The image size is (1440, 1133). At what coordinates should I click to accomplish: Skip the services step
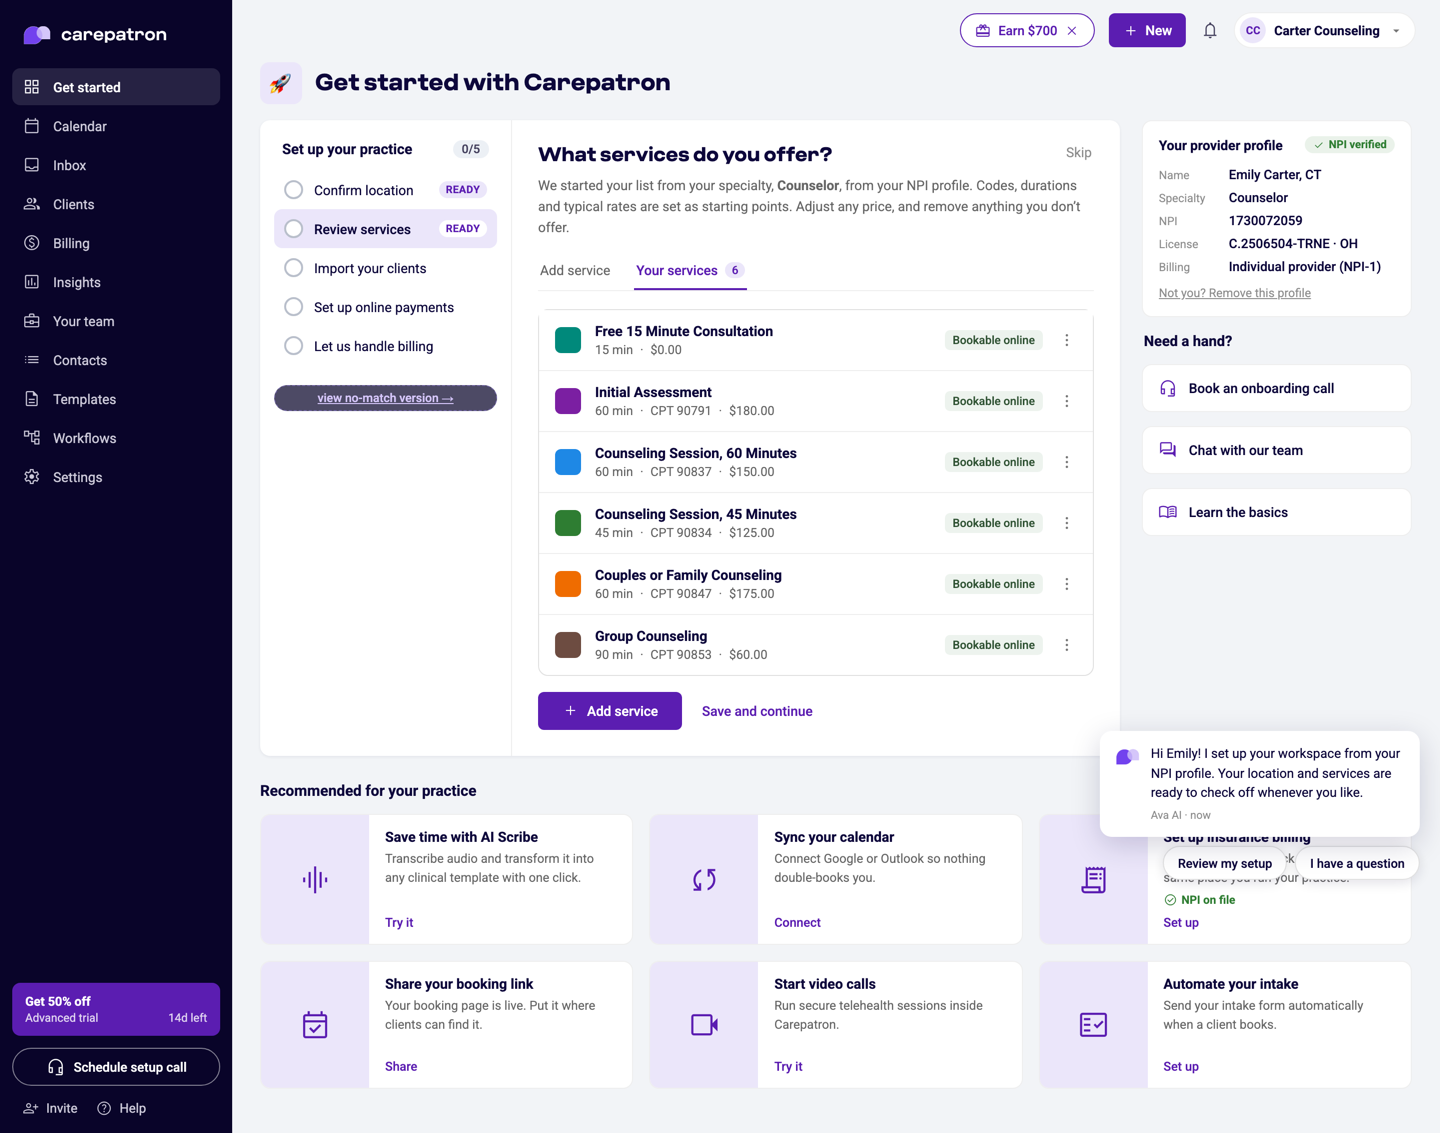coord(1079,153)
